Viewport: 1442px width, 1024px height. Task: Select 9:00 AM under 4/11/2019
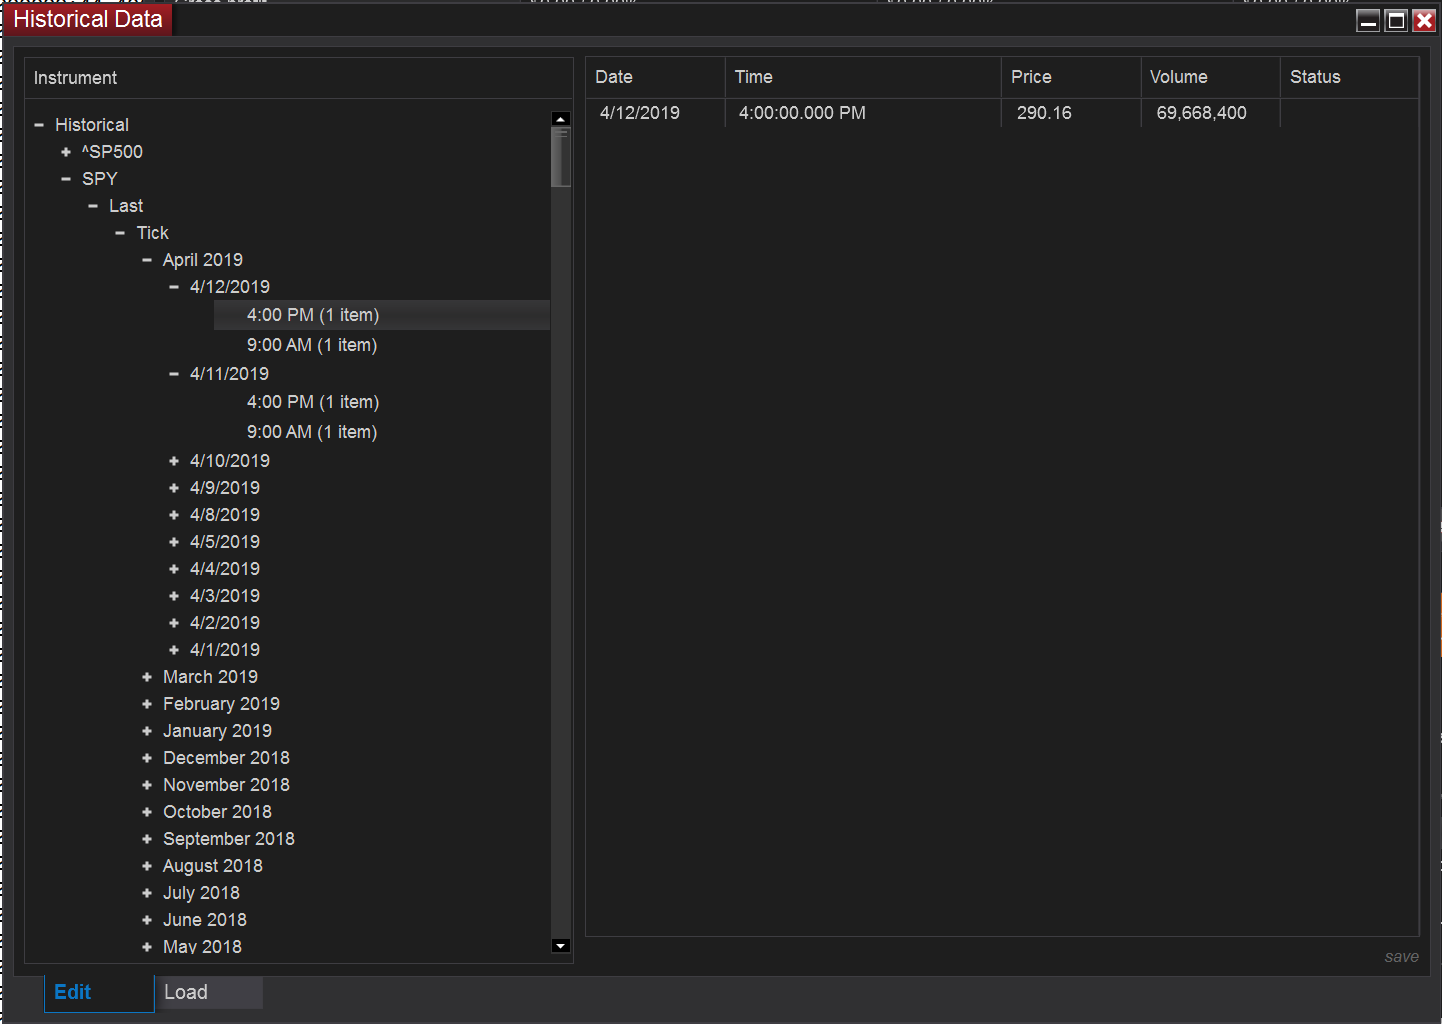coord(312,432)
